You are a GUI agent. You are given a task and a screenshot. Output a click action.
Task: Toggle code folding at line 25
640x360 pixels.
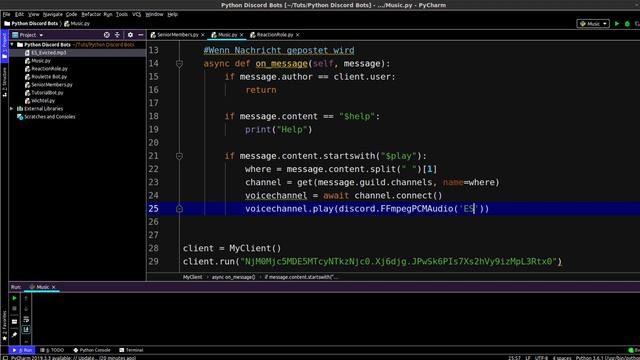coord(179,209)
